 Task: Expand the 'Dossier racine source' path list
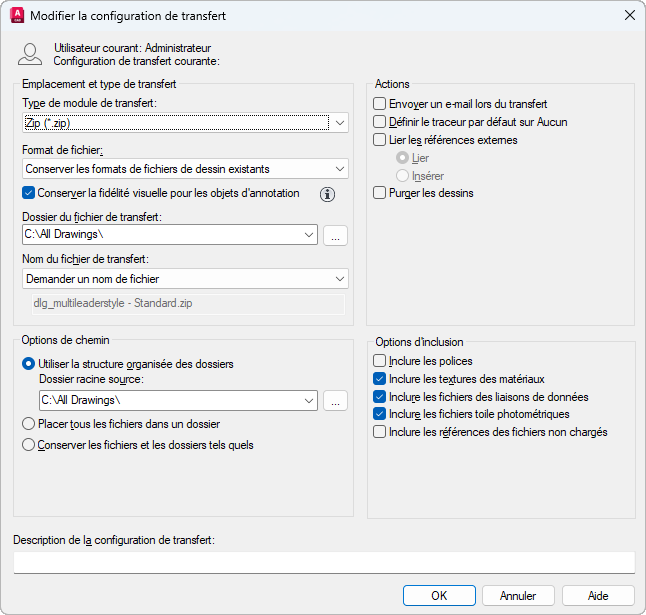pyautogui.click(x=308, y=400)
